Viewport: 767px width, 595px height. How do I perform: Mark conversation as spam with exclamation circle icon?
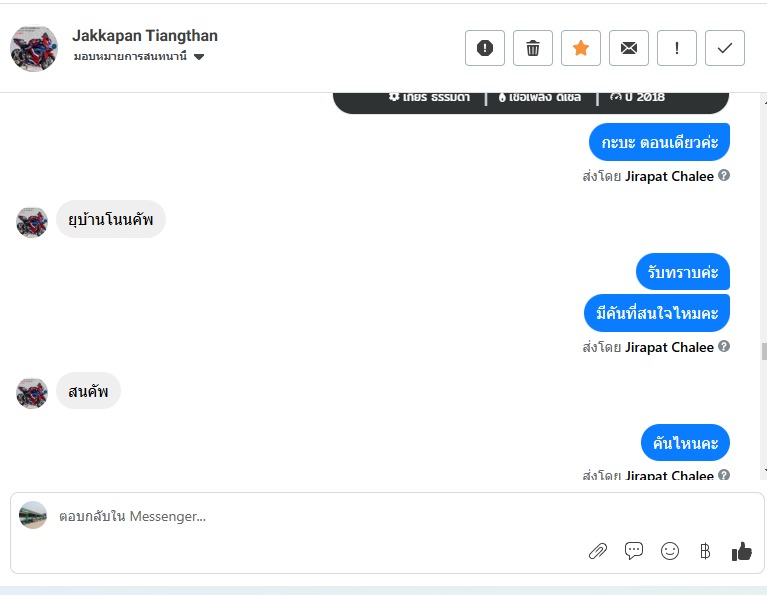click(485, 48)
